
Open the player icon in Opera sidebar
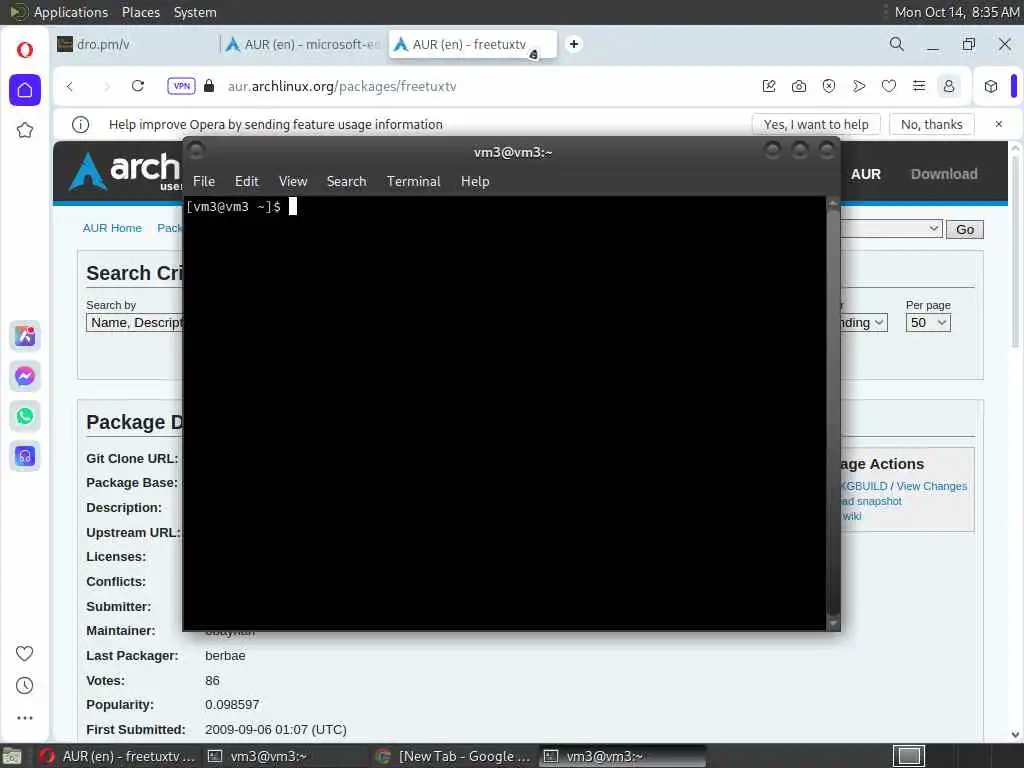[x=25, y=456]
